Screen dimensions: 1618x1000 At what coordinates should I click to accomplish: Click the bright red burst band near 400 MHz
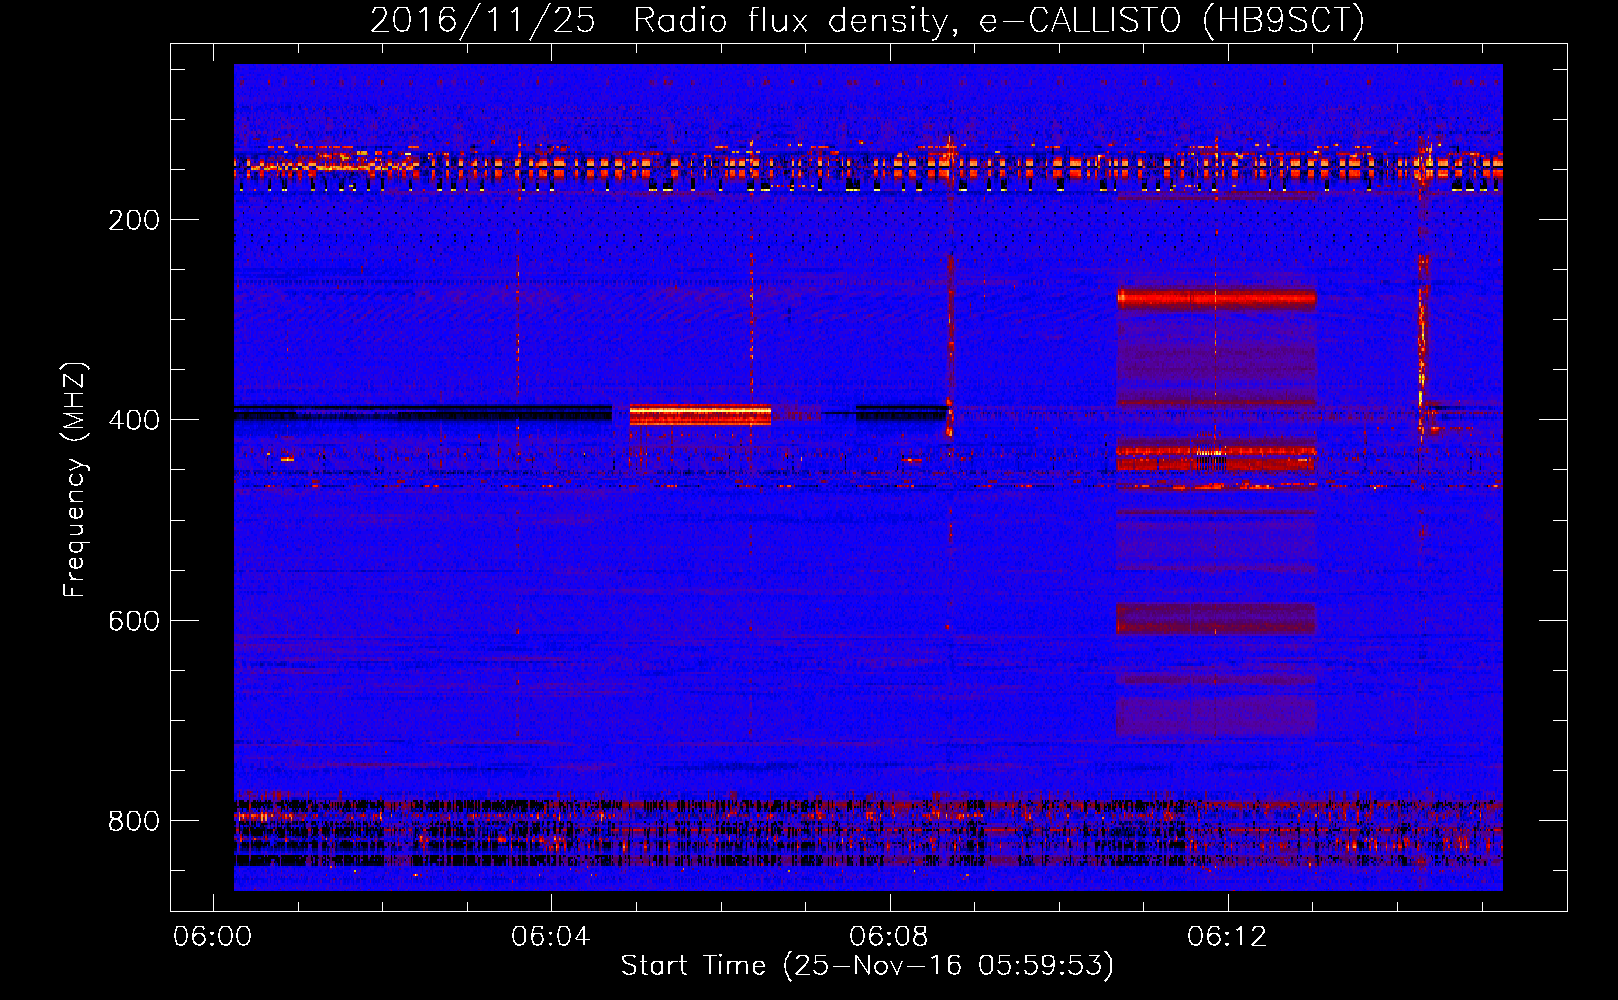700,415
